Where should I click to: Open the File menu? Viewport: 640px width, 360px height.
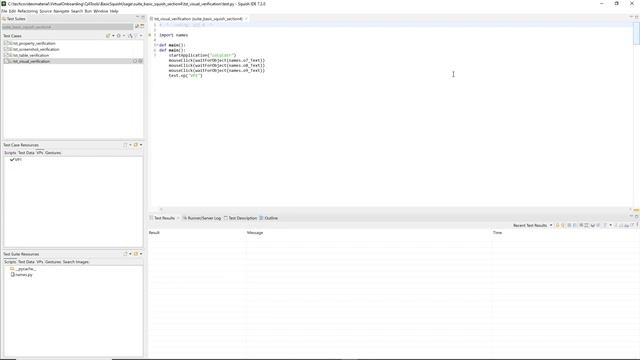[4, 11]
